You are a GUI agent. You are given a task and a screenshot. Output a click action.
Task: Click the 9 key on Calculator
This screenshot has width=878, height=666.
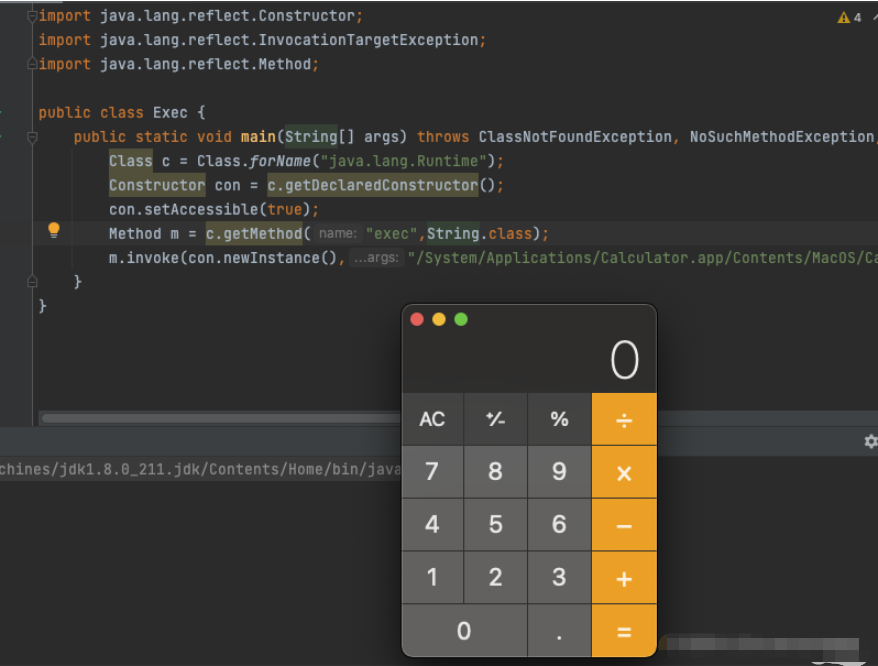pos(559,472)
